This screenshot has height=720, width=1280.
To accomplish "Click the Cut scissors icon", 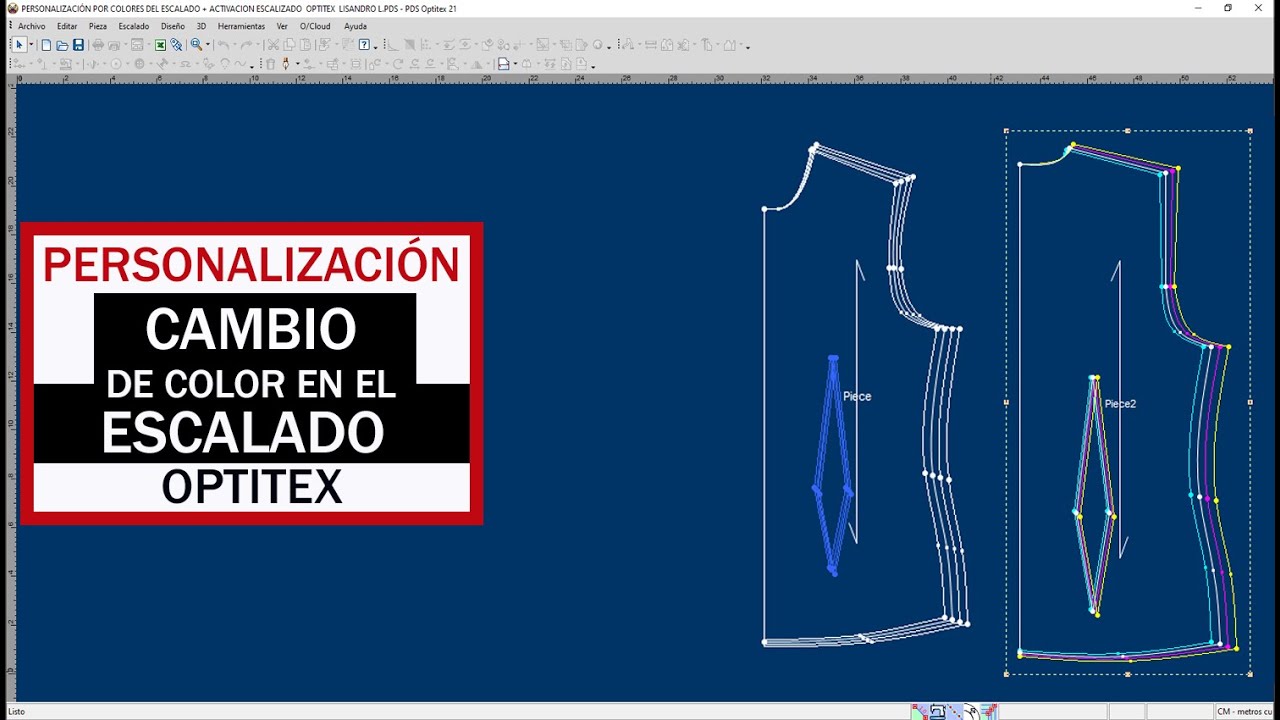I will pos(272,45).
